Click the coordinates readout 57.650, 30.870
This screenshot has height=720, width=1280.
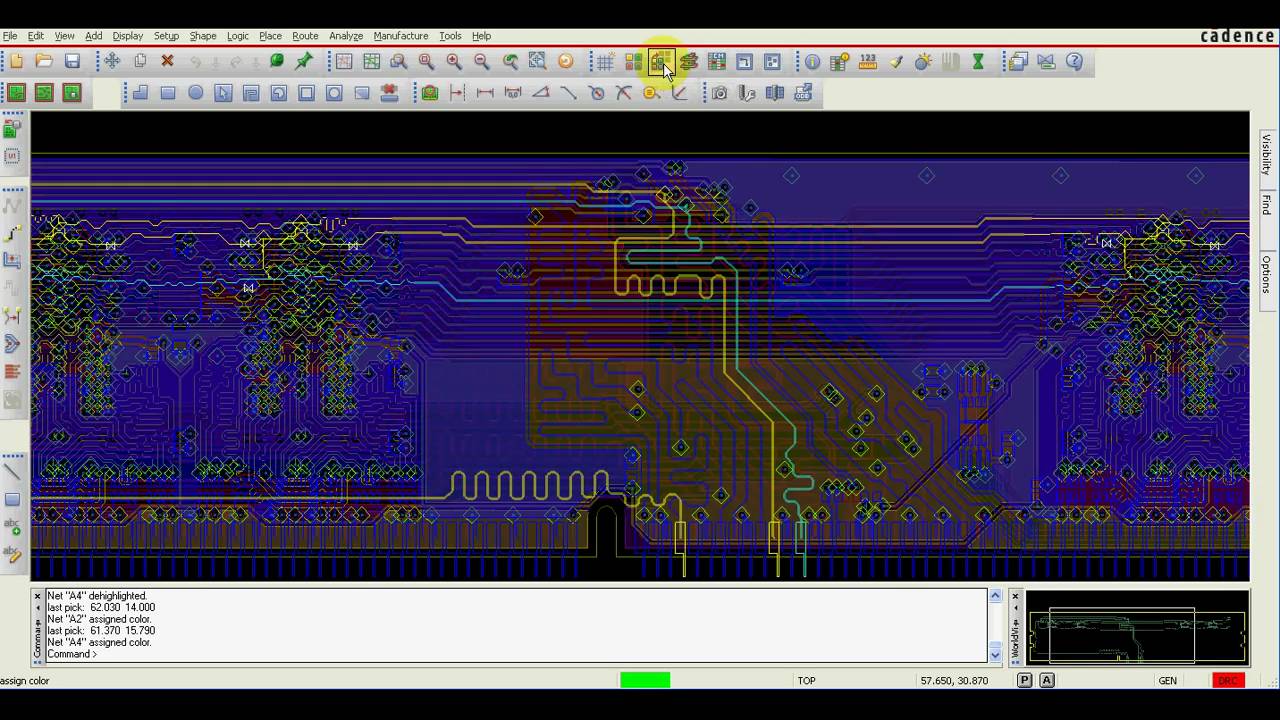(x=953, y=680)
